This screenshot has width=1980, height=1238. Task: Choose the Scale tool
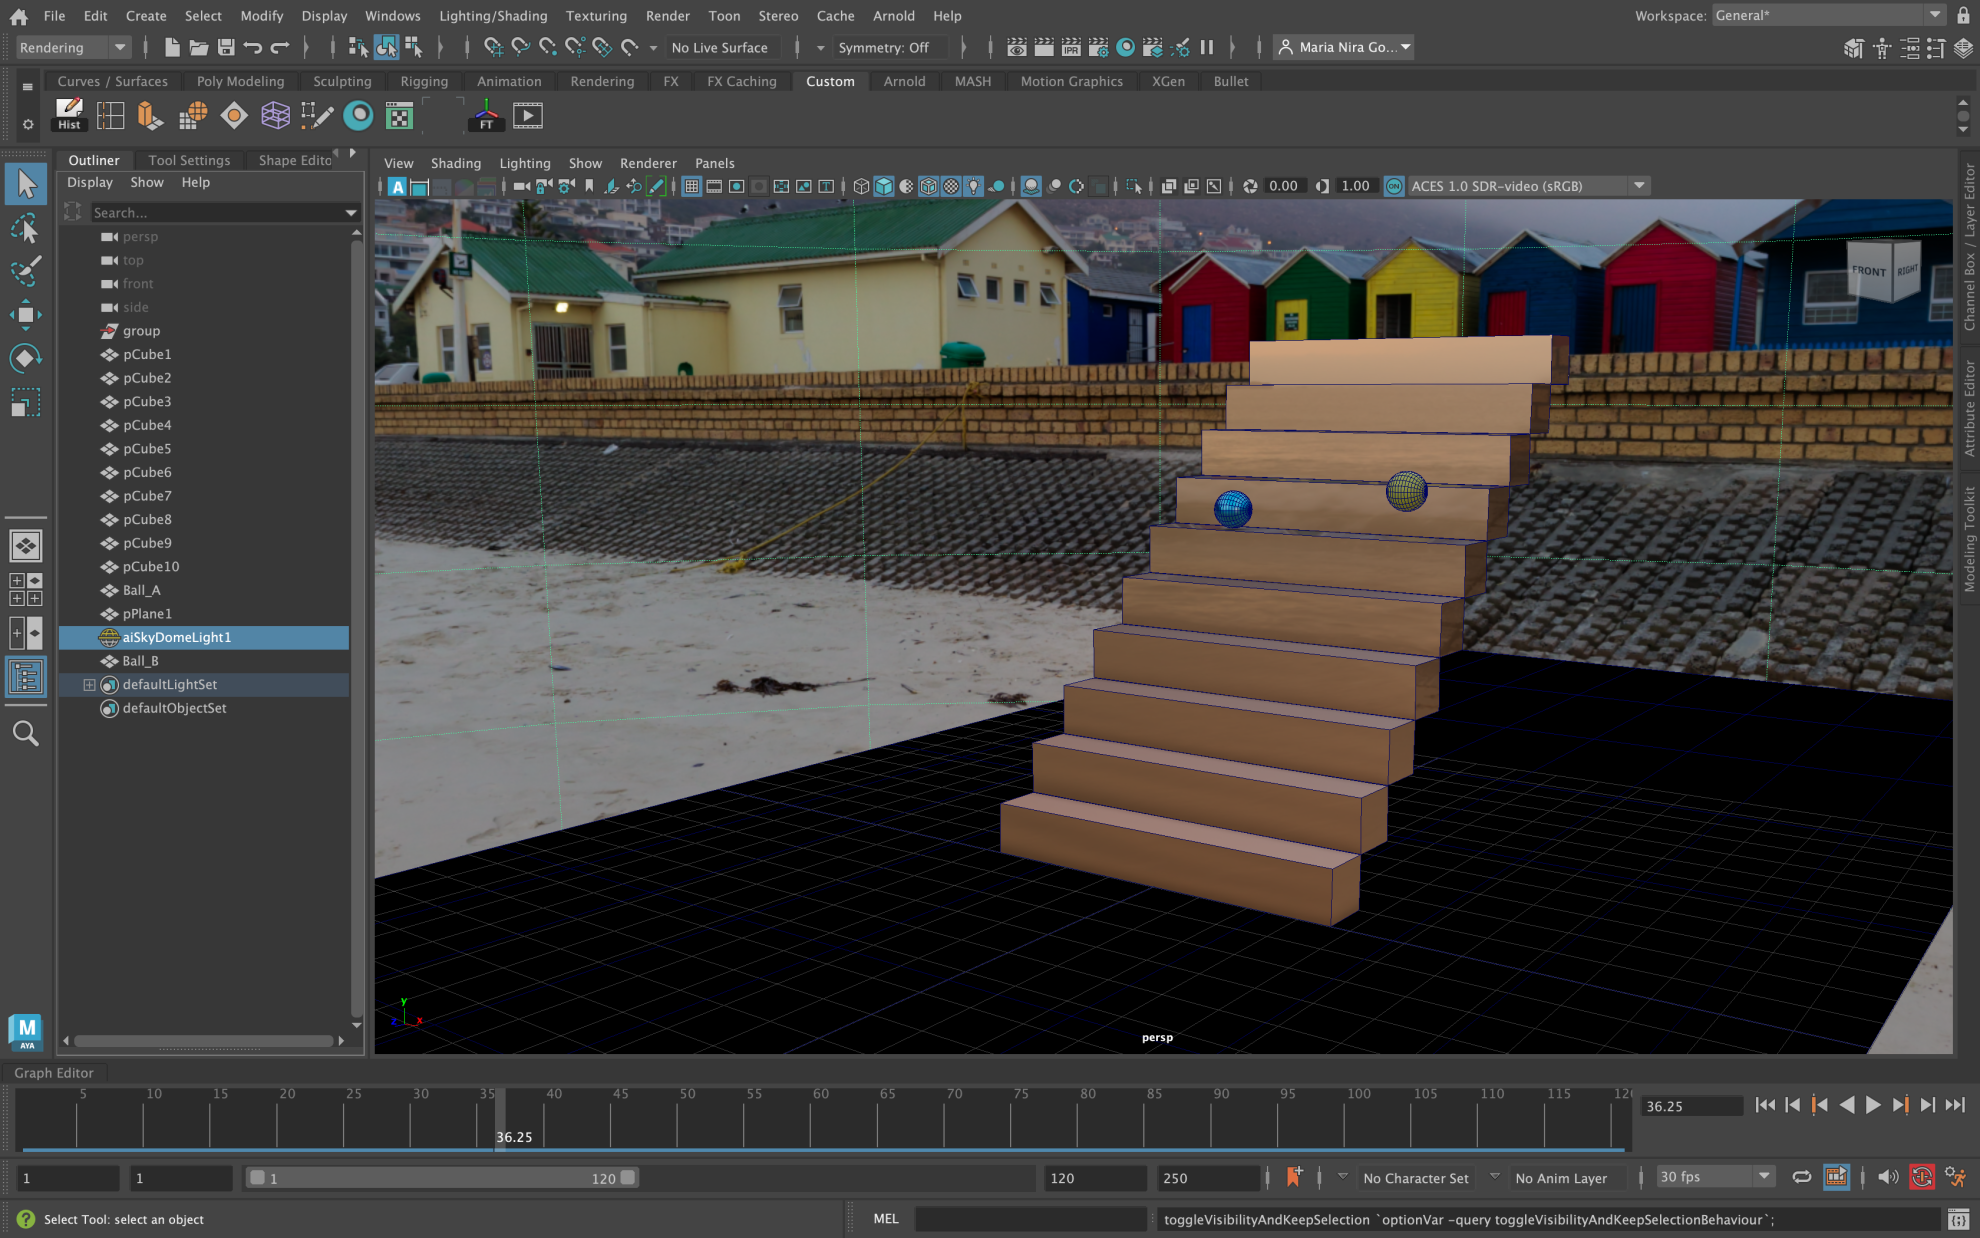[25, 402]
